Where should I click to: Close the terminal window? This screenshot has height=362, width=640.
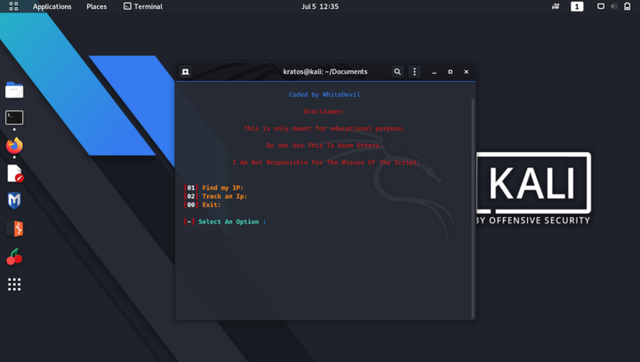pos(466,72)
